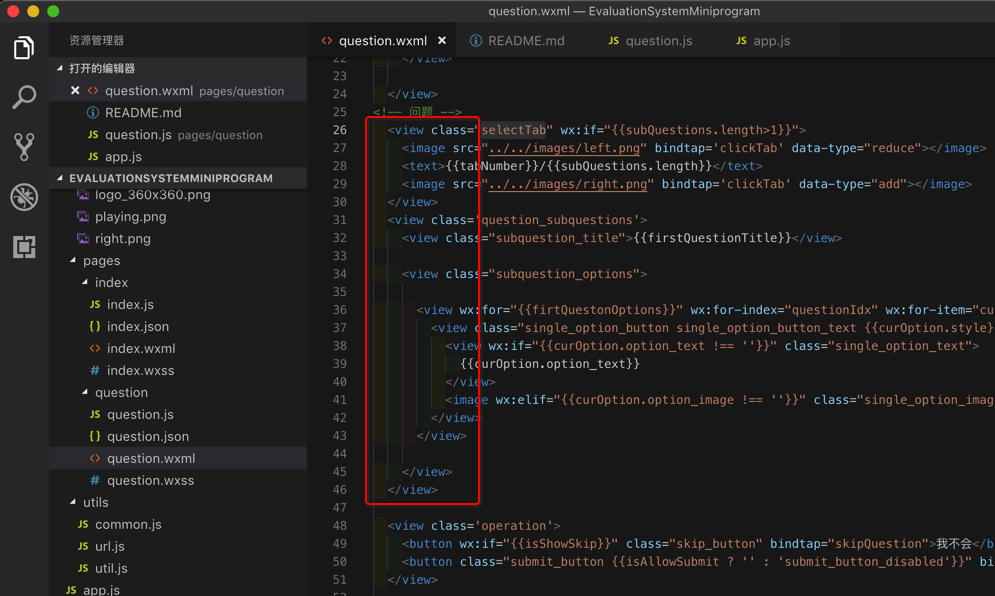The image size is (995, 596).
Task: Click the 资源管理器 panel header
Action: click(96, 41)
